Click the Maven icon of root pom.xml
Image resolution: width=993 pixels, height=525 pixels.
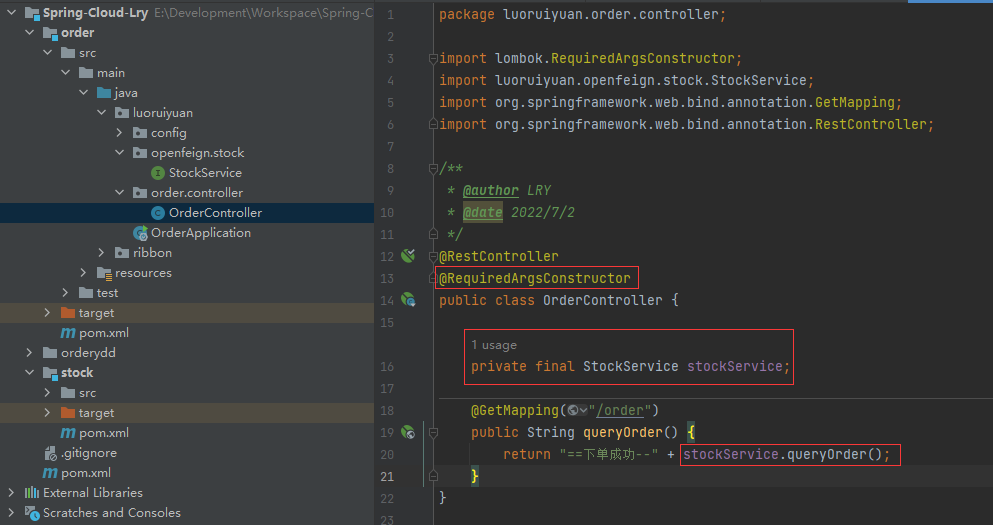(x=50, y=473)
